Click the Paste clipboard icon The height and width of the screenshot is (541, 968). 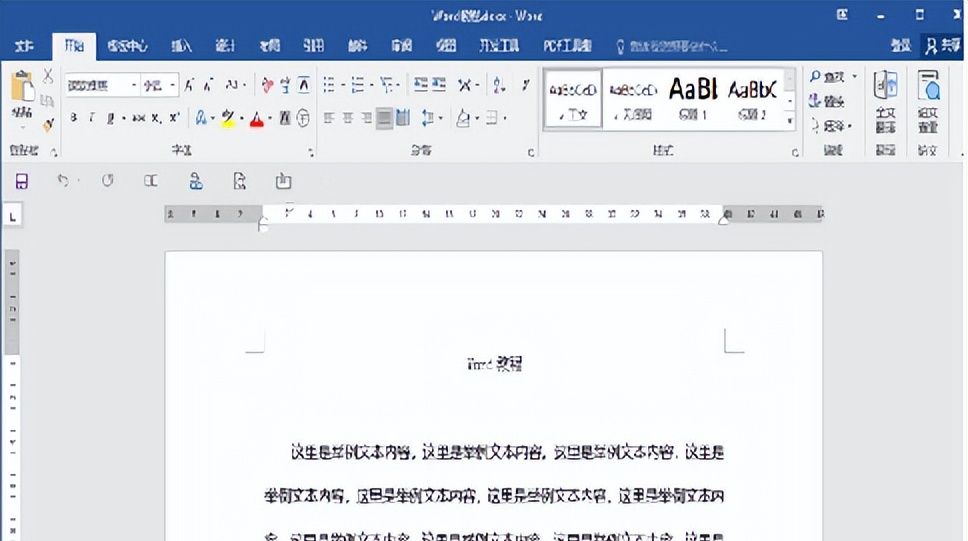[23, 86]
